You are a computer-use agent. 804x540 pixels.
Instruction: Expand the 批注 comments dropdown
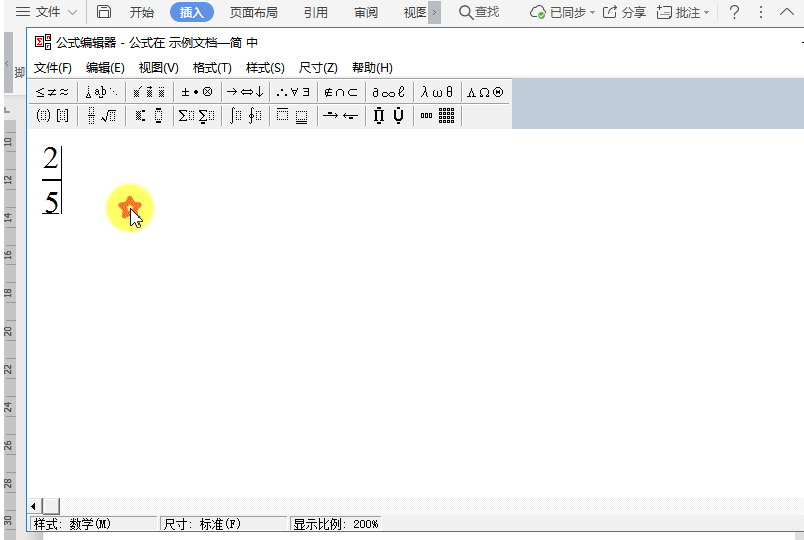707,13
